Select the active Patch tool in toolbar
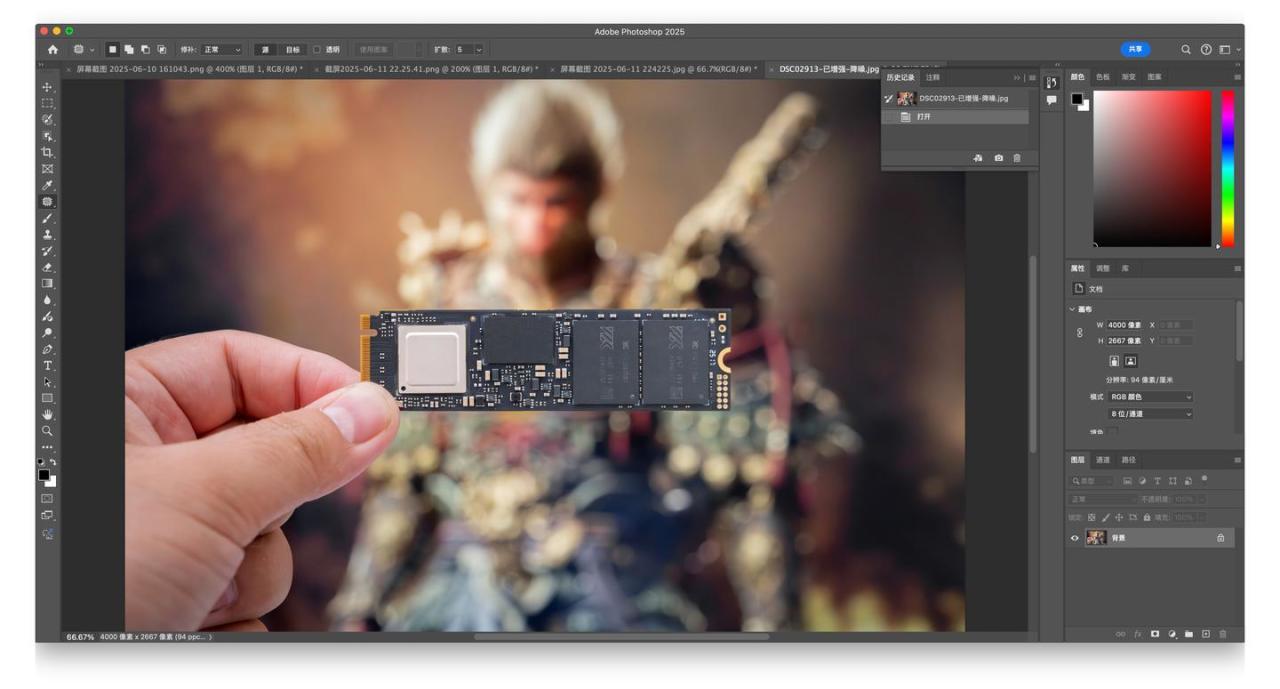 click(47, 201)
